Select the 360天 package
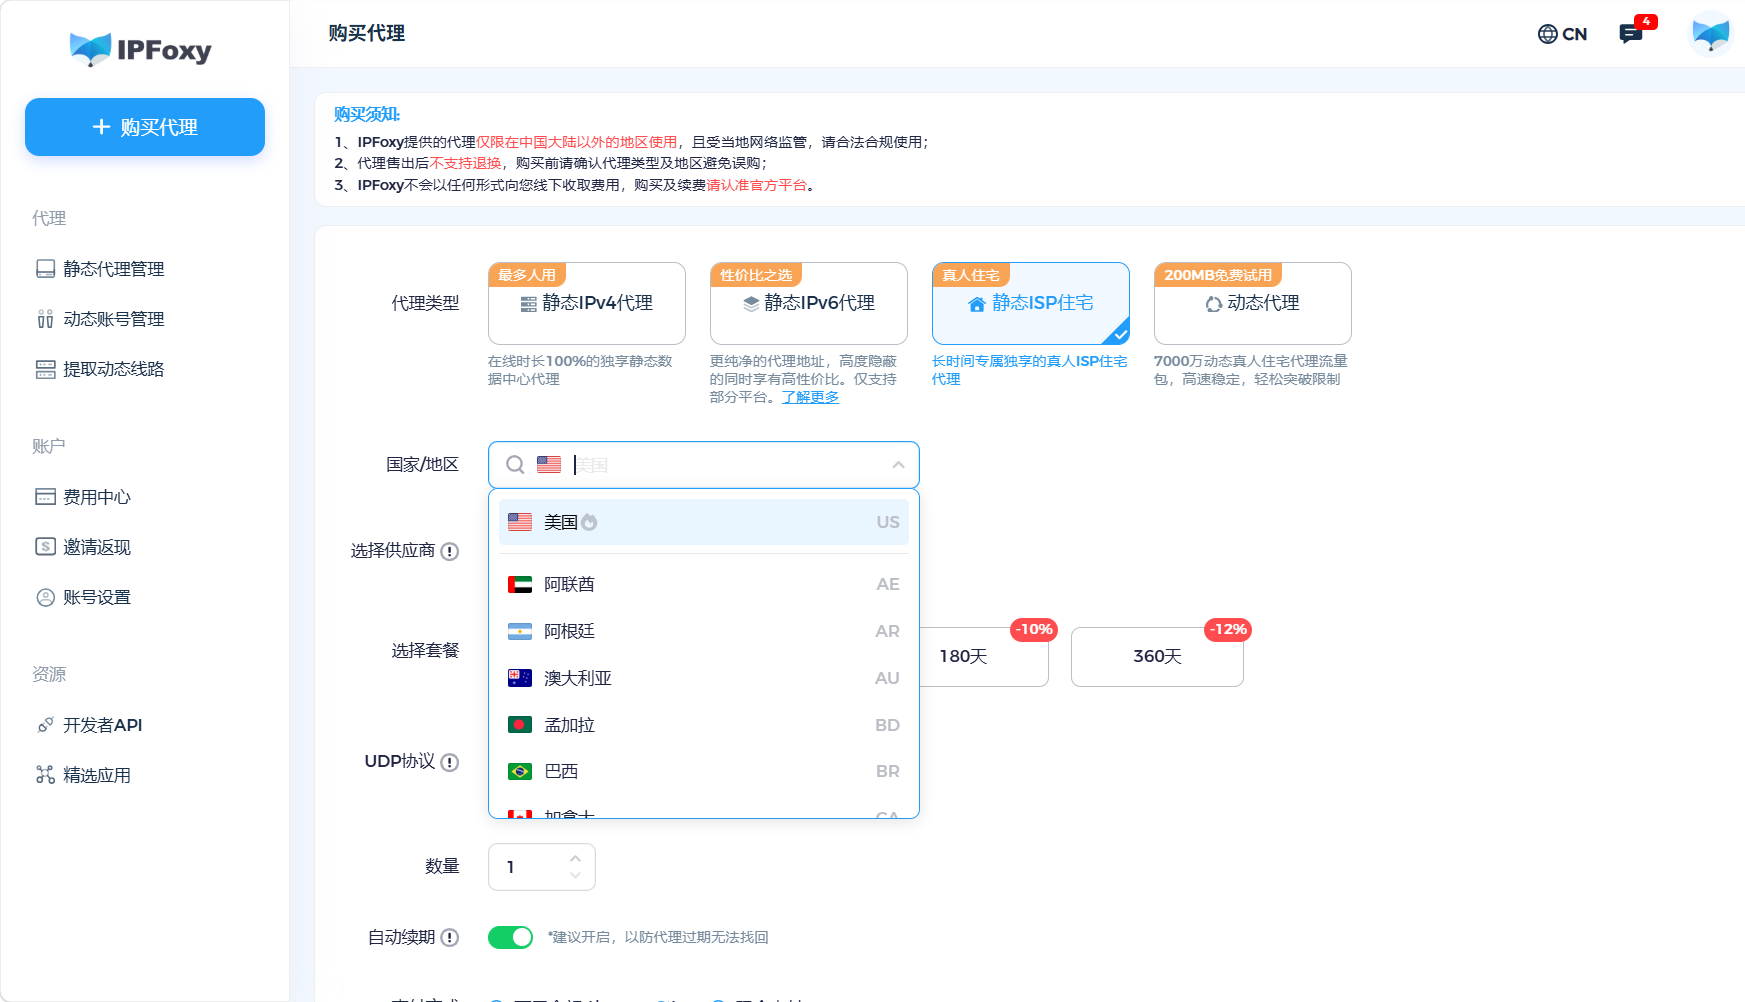This screenshot has width=1745, height=1002. [x=1157, y=656]
